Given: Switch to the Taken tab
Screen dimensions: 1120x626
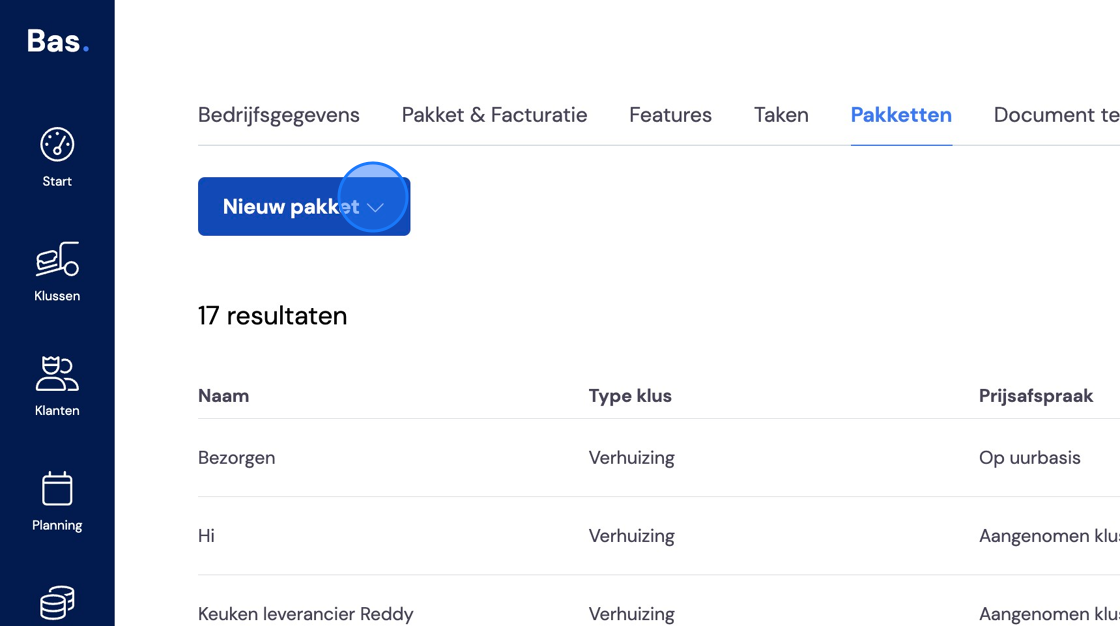Looking at the screenshot, I should tap(781, 115).
